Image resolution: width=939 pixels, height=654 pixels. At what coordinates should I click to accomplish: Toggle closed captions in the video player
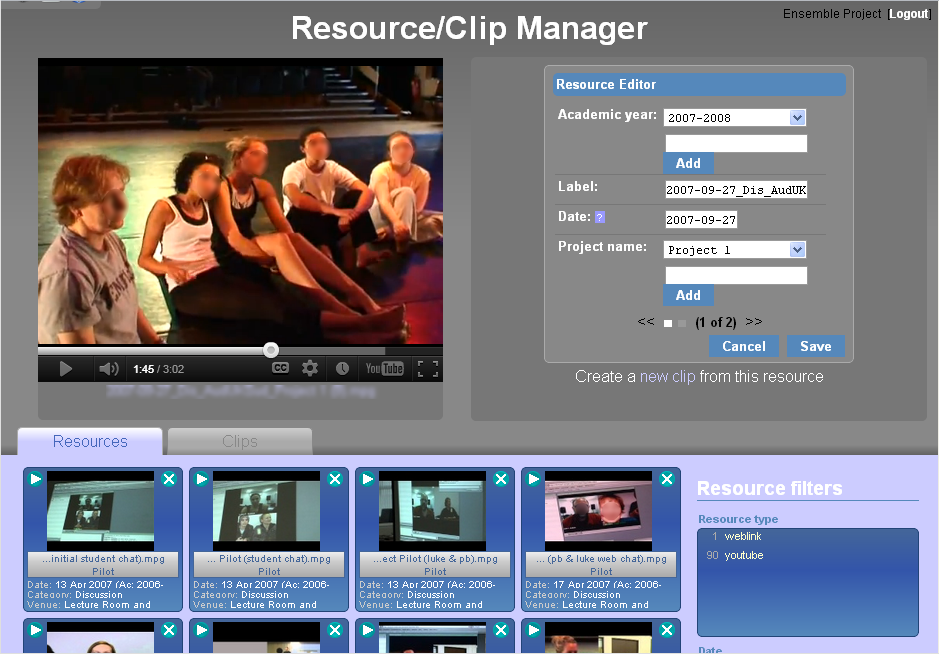coord(281,368)
